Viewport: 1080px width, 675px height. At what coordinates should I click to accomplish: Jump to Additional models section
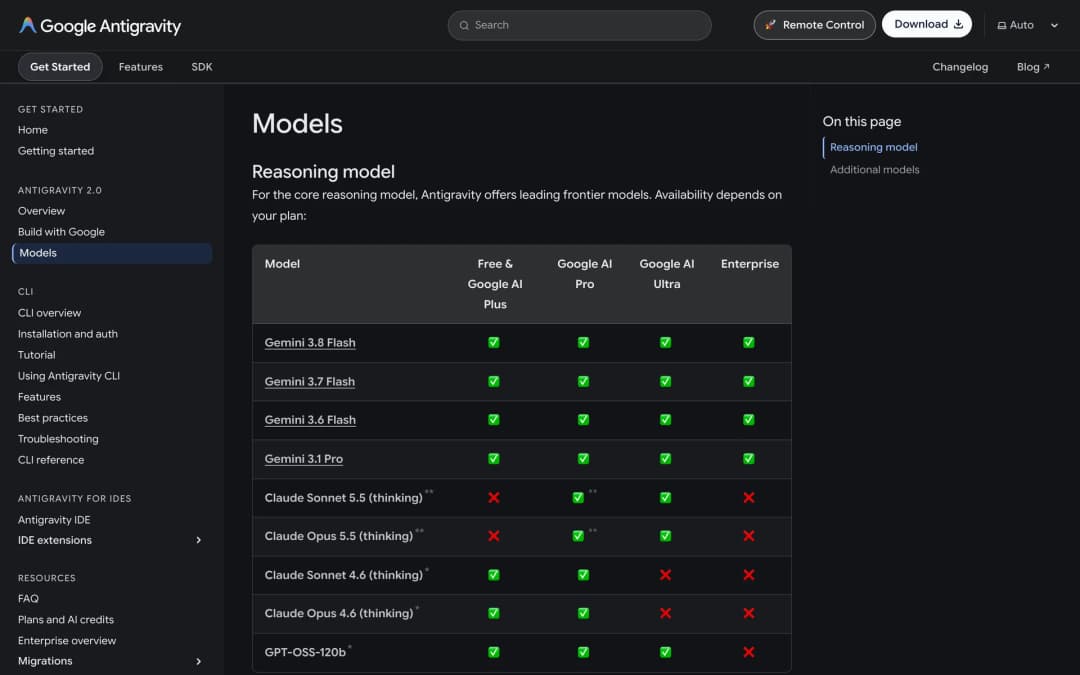[874, 169]
